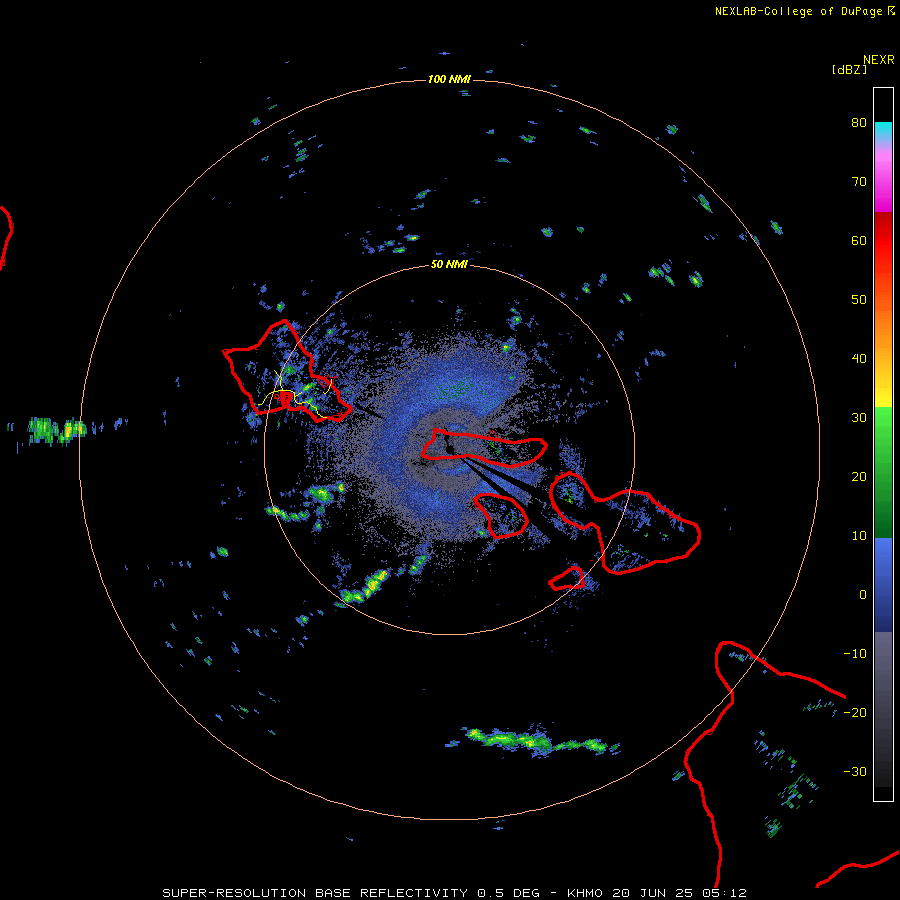Pick the 10 value on the dBZ scale
This screenshot has height=900, width=900.
[x=859, y=536]
